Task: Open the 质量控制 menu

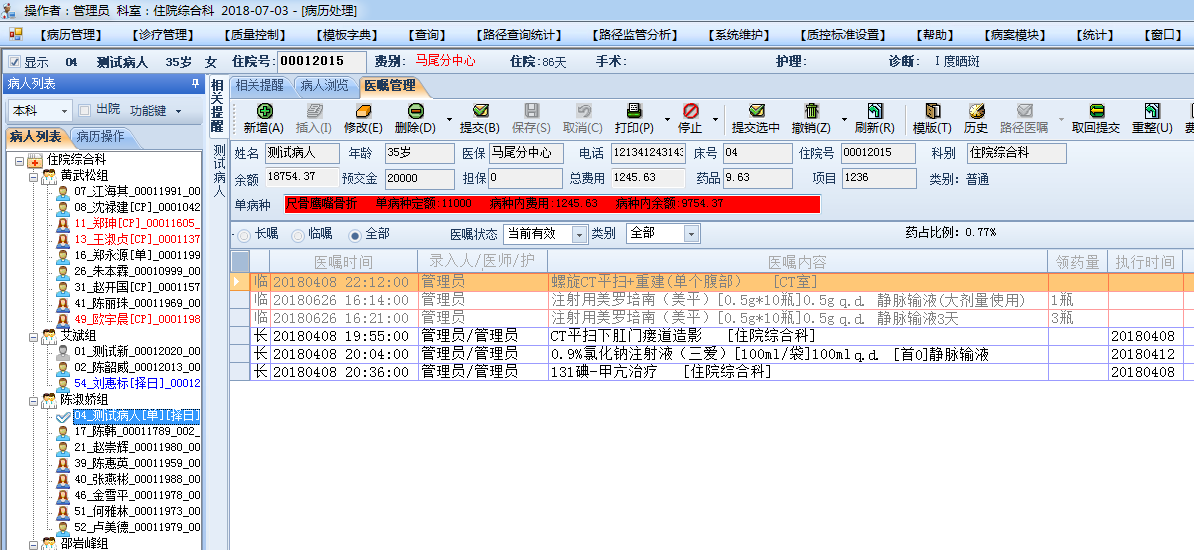Action: 255,34
